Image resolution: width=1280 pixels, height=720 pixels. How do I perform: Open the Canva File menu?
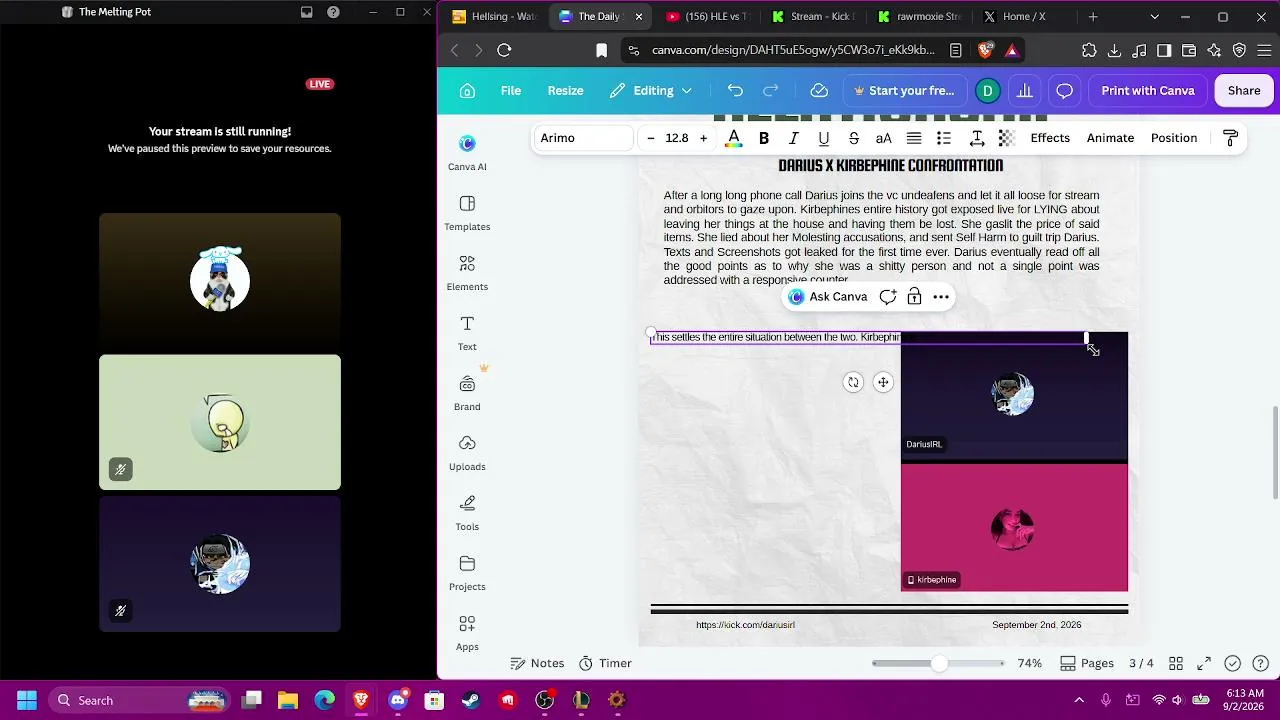click(x=511, y=91)
